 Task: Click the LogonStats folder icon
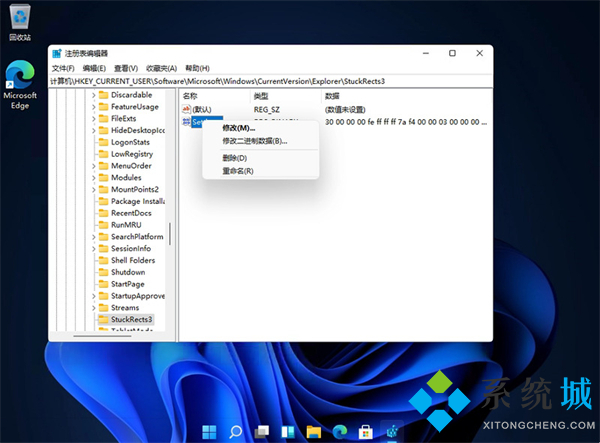click(x=103, y=142)
